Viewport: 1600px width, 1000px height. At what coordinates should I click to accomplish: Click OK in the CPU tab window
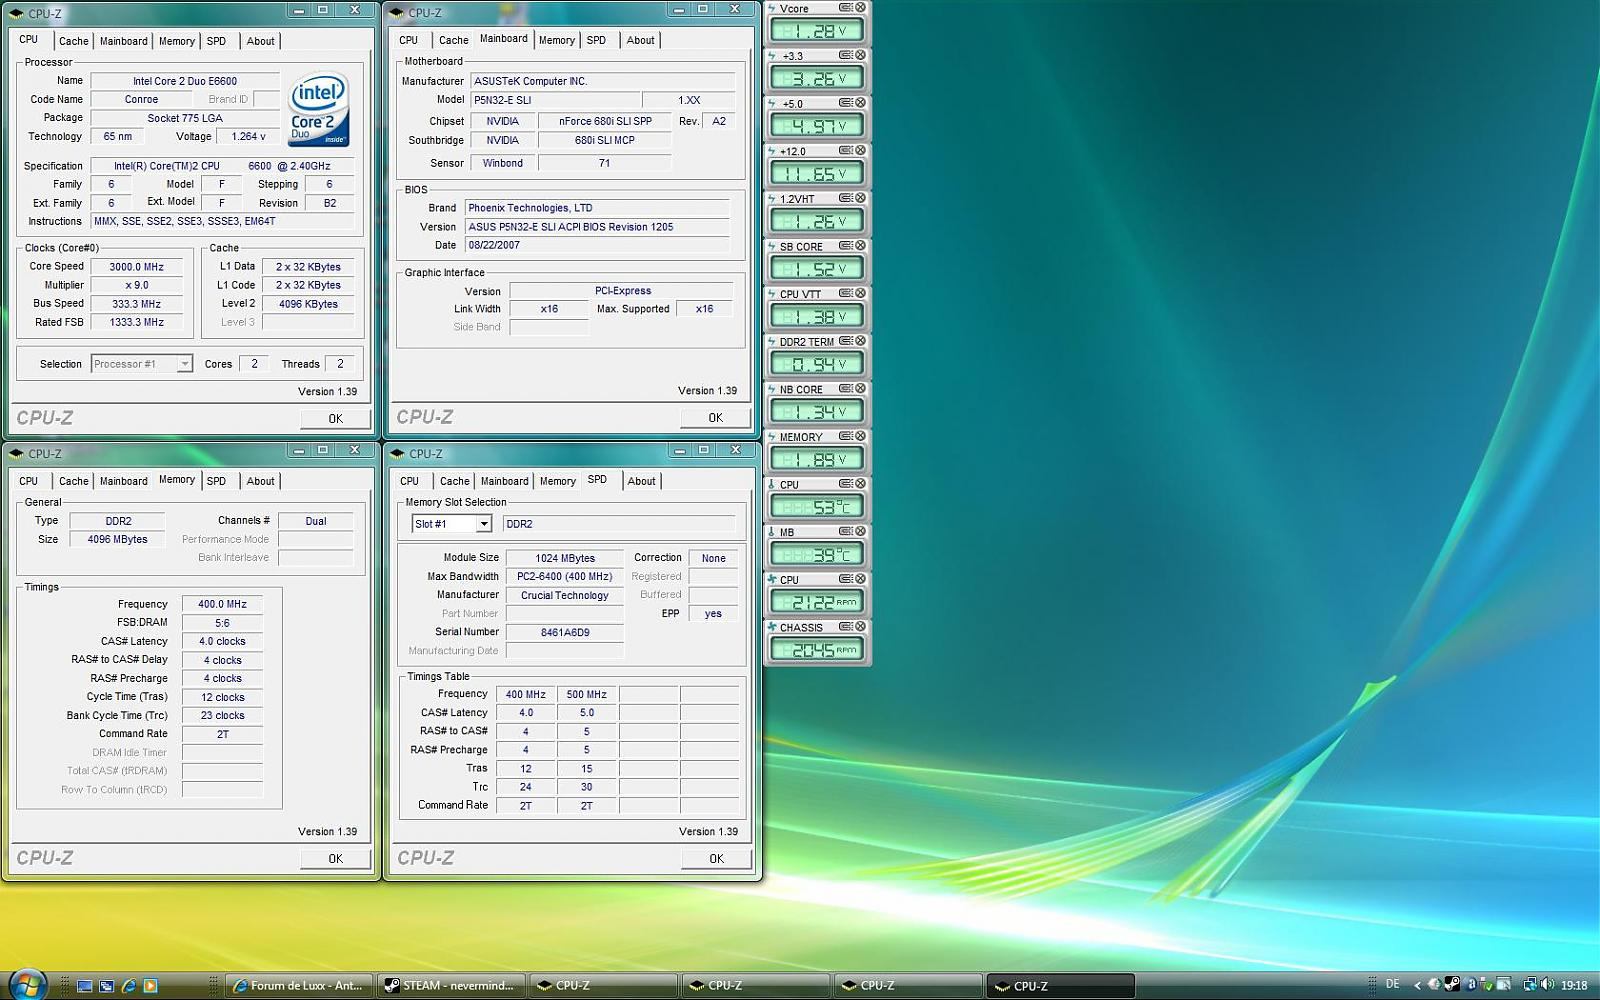pos(335,419)
